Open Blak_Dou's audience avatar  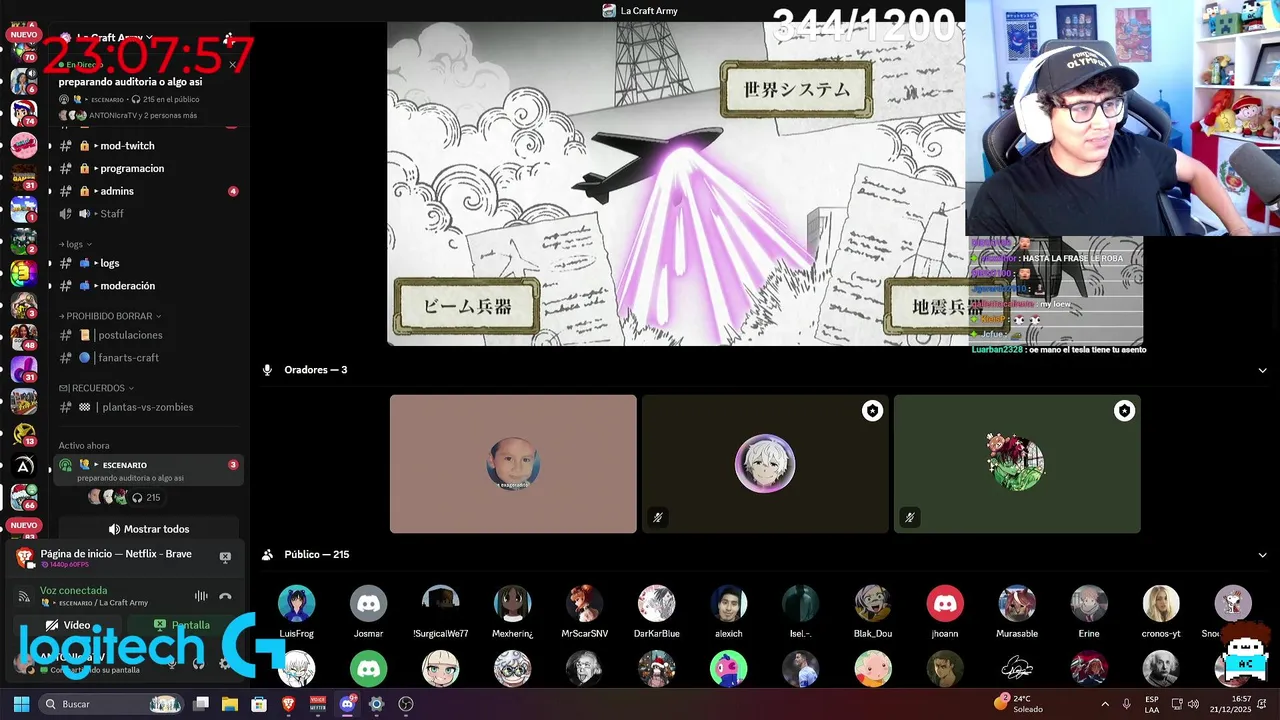873,604
